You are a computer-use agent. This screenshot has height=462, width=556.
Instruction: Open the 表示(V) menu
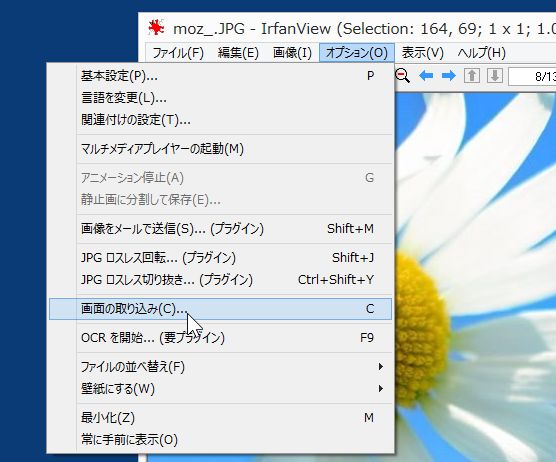click(422, 53)
